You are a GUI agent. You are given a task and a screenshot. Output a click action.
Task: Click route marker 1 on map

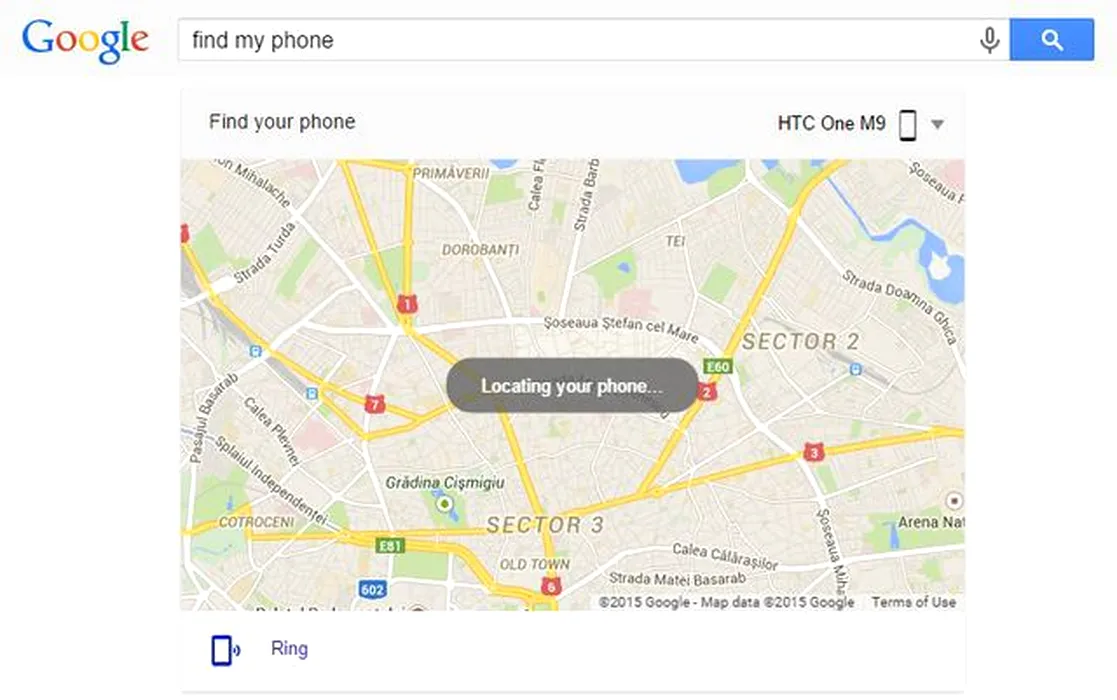pyautogui.click(x=407, y=305)
